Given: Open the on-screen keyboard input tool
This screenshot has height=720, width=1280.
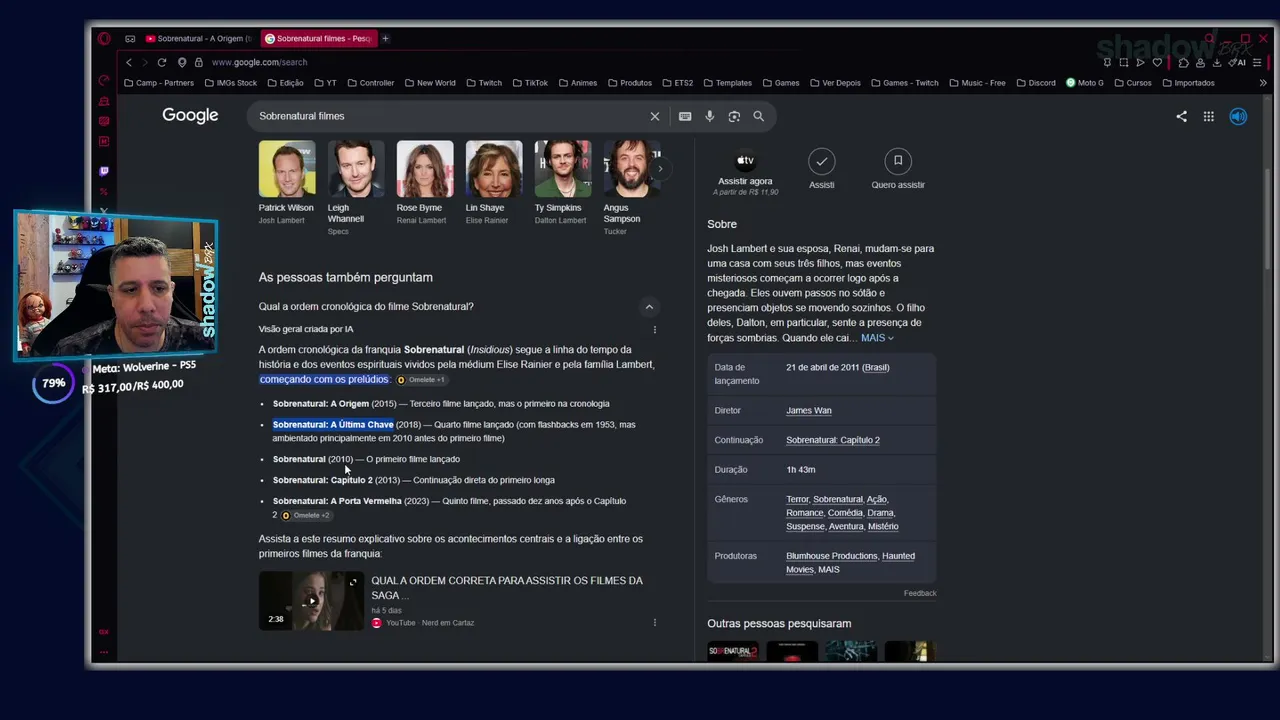Looking at the screenshot, I should point(685,116).
